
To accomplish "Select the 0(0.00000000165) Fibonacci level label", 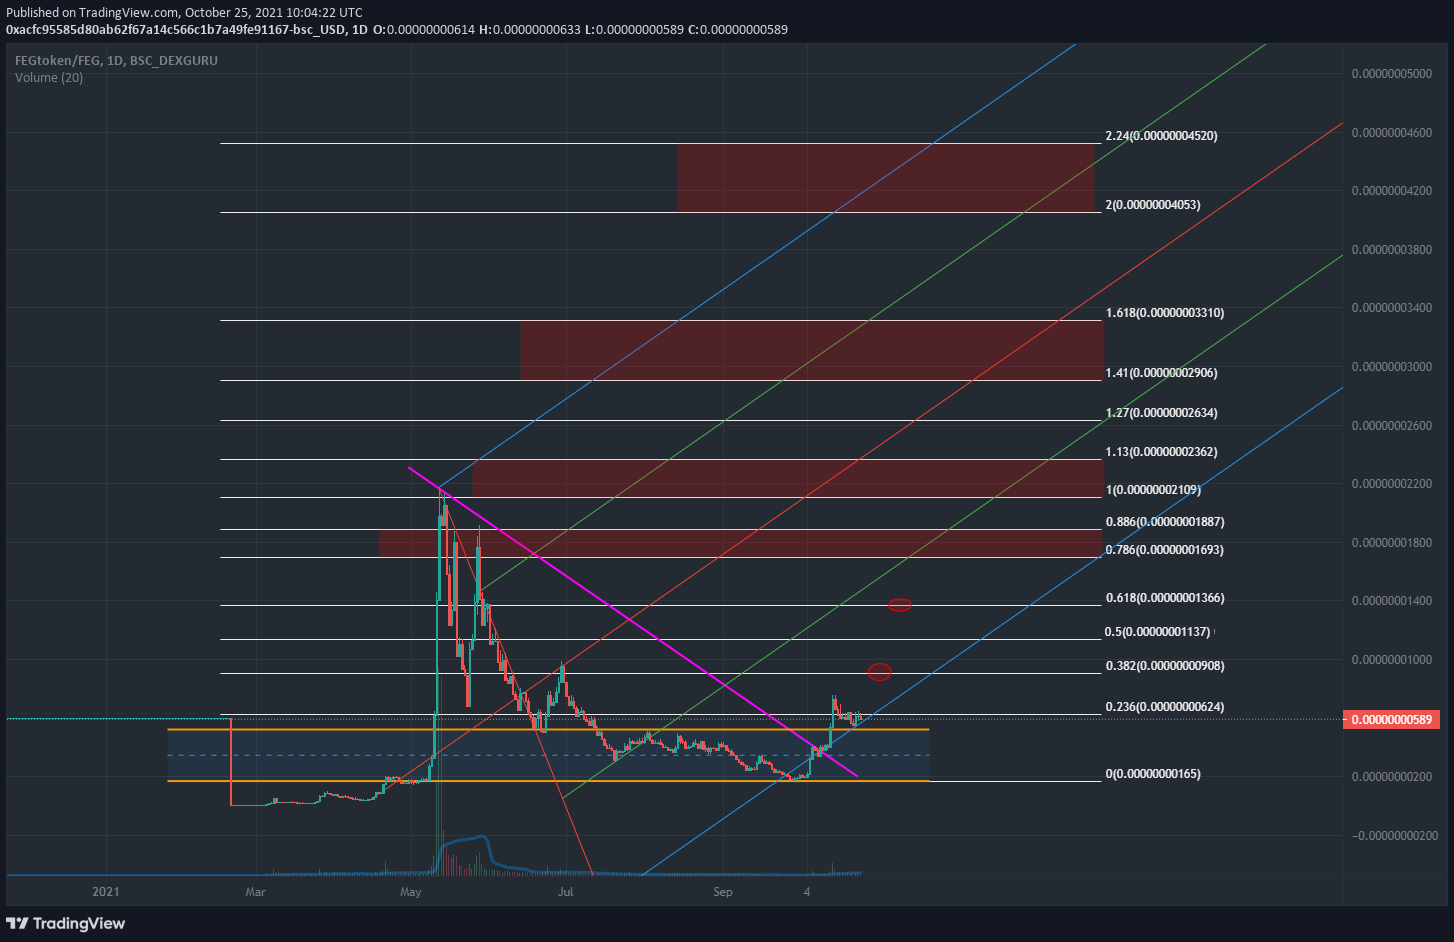I will pos(1153,774).
